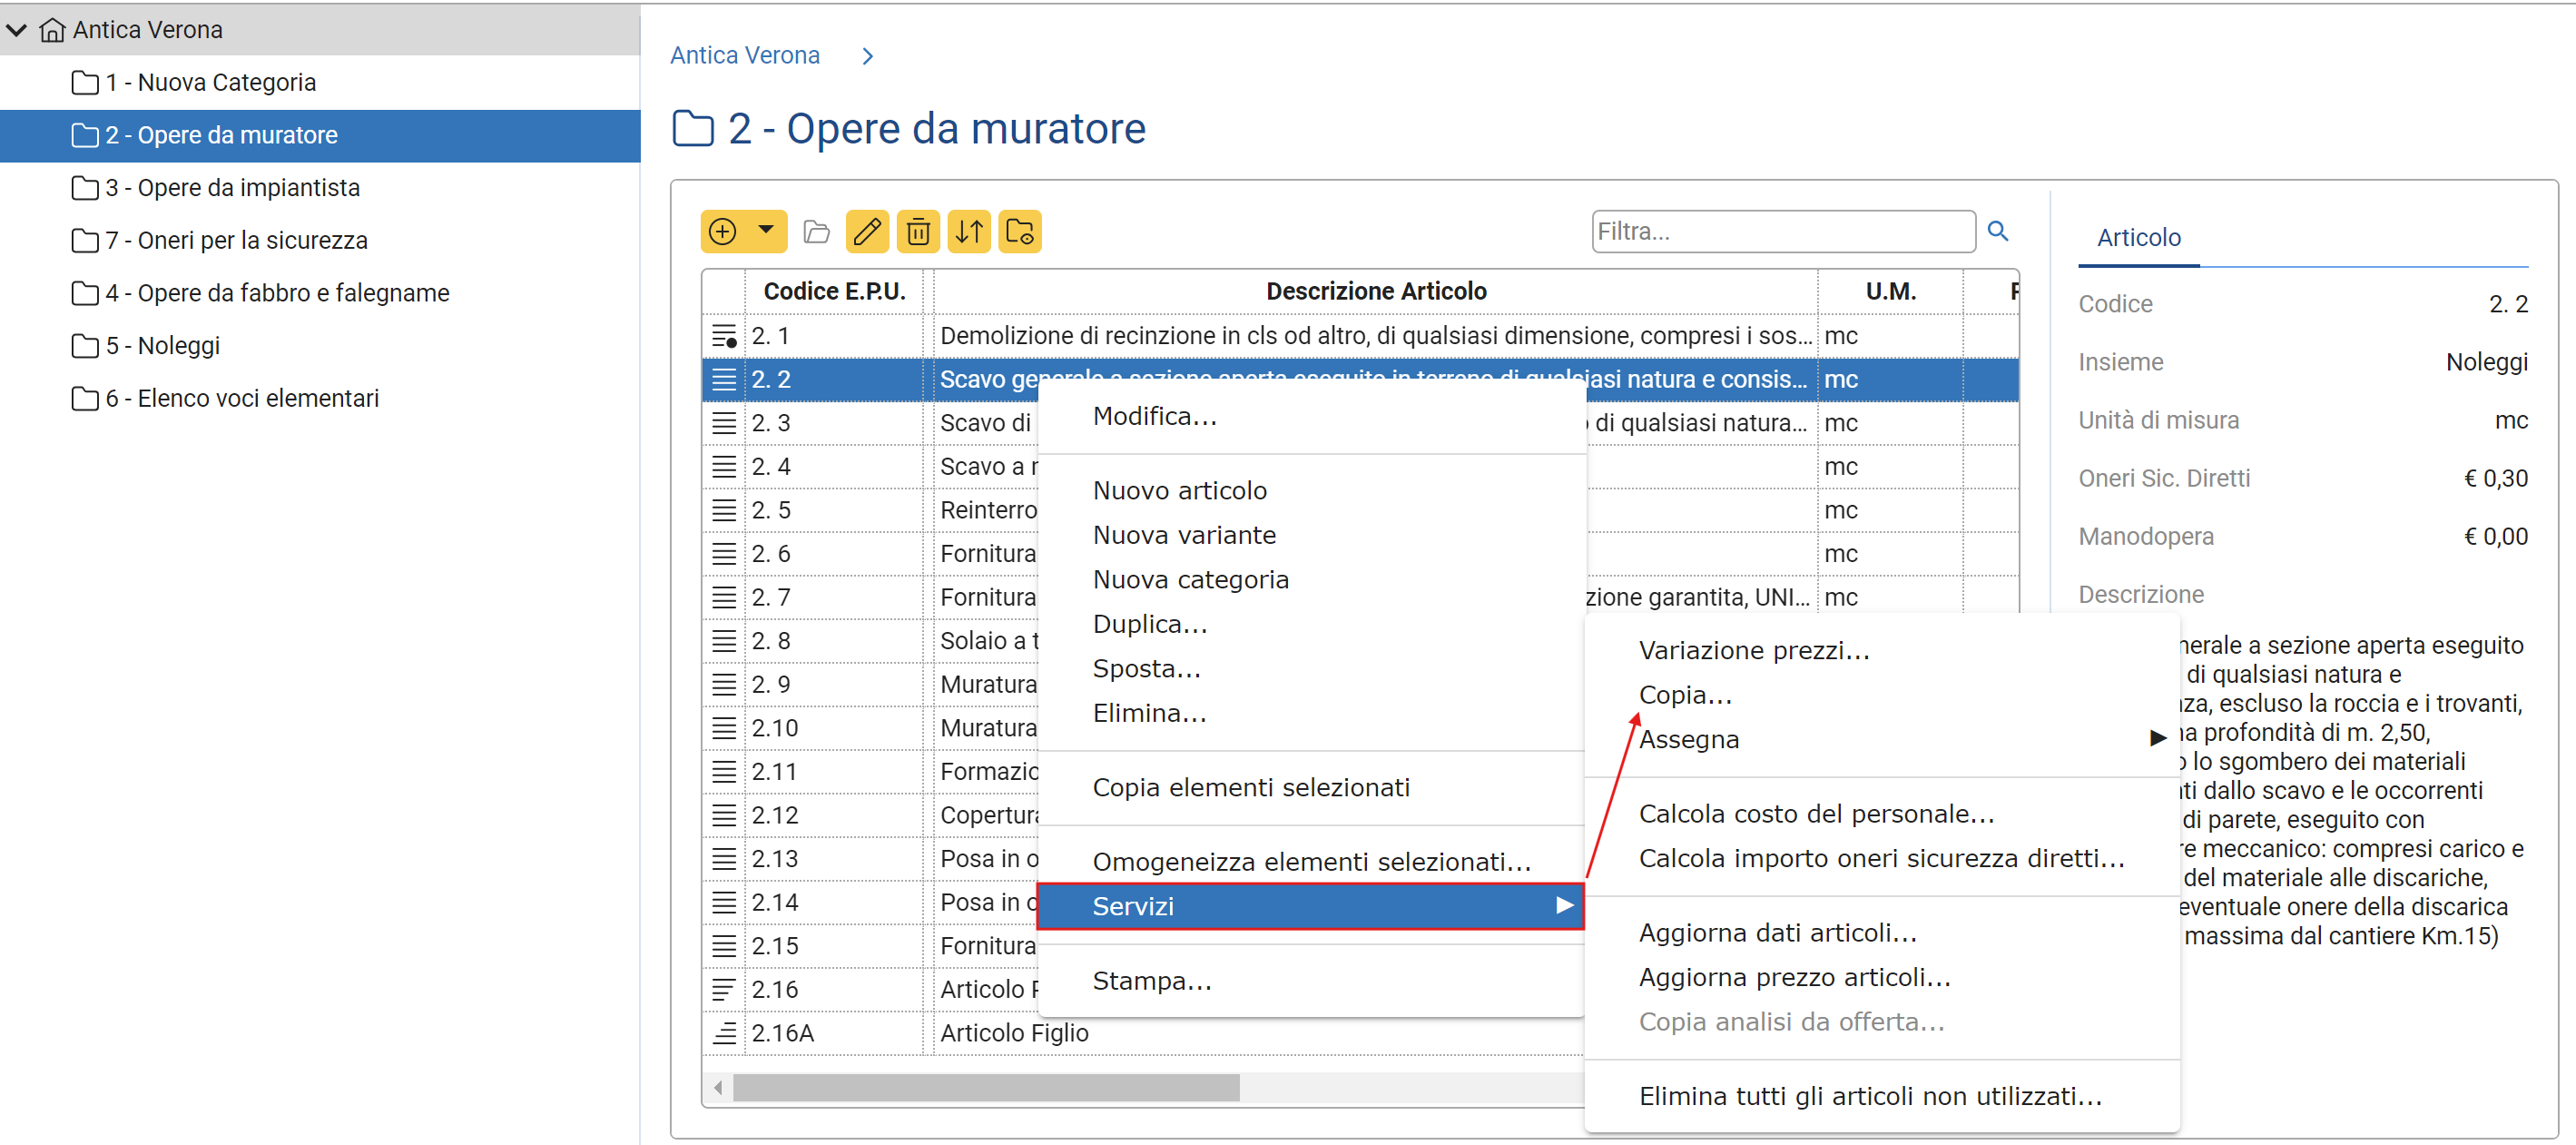Click the folder with eye view icon

tap(1019, 232)
